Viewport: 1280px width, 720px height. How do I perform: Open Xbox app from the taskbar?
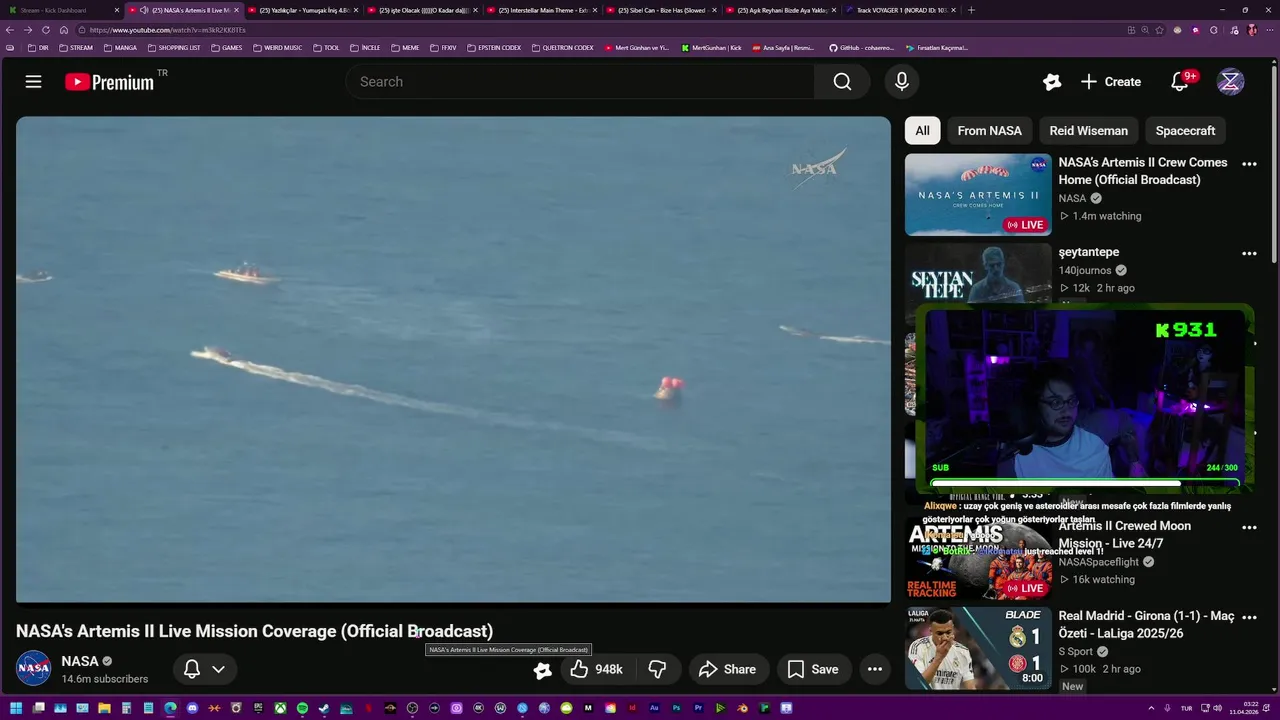280,708
